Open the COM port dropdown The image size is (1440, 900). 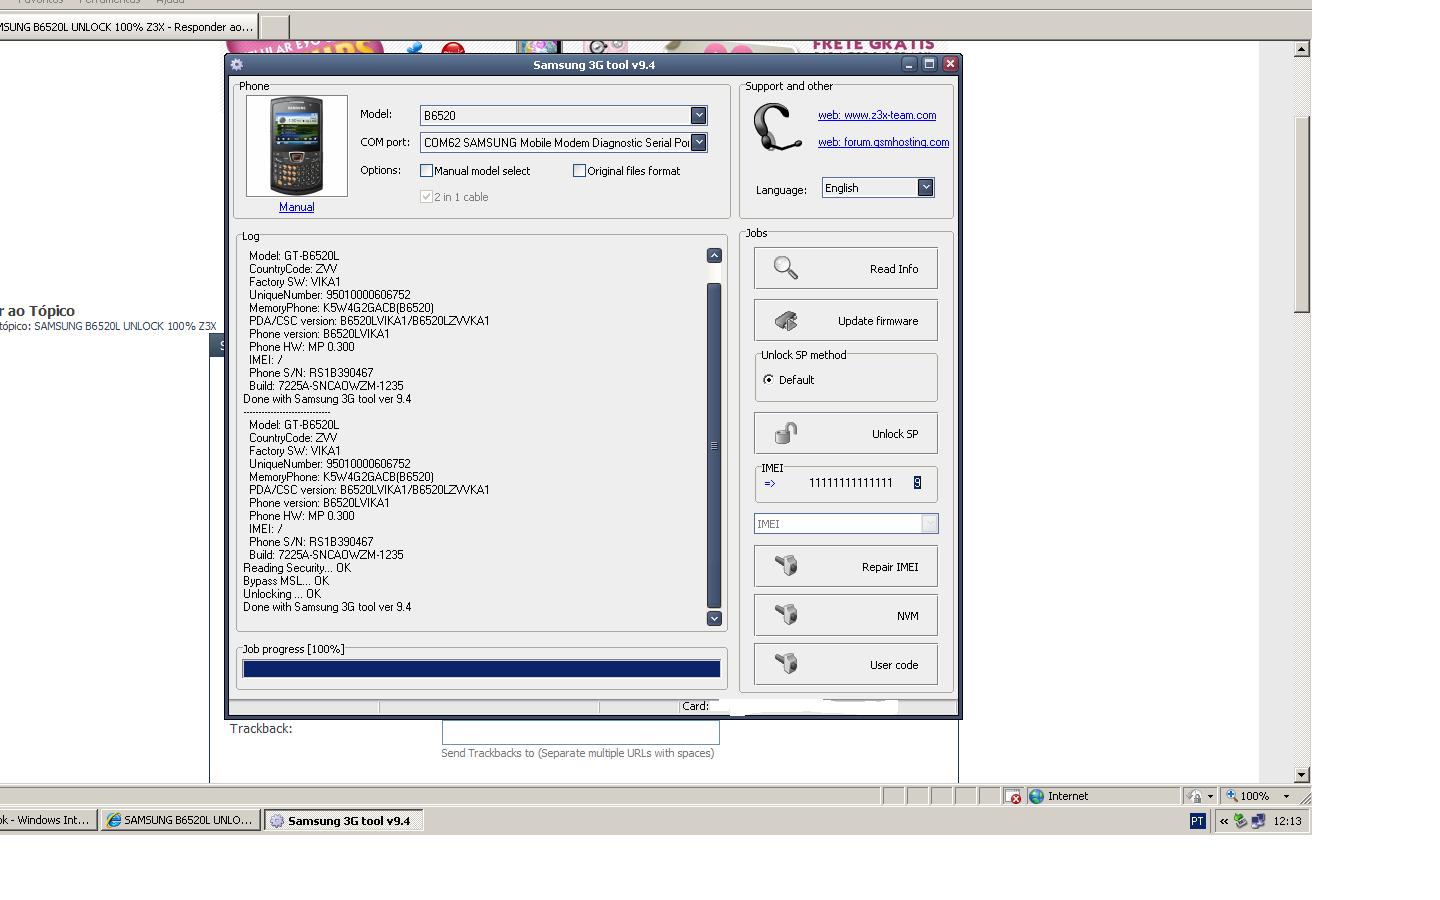[698, 143]
